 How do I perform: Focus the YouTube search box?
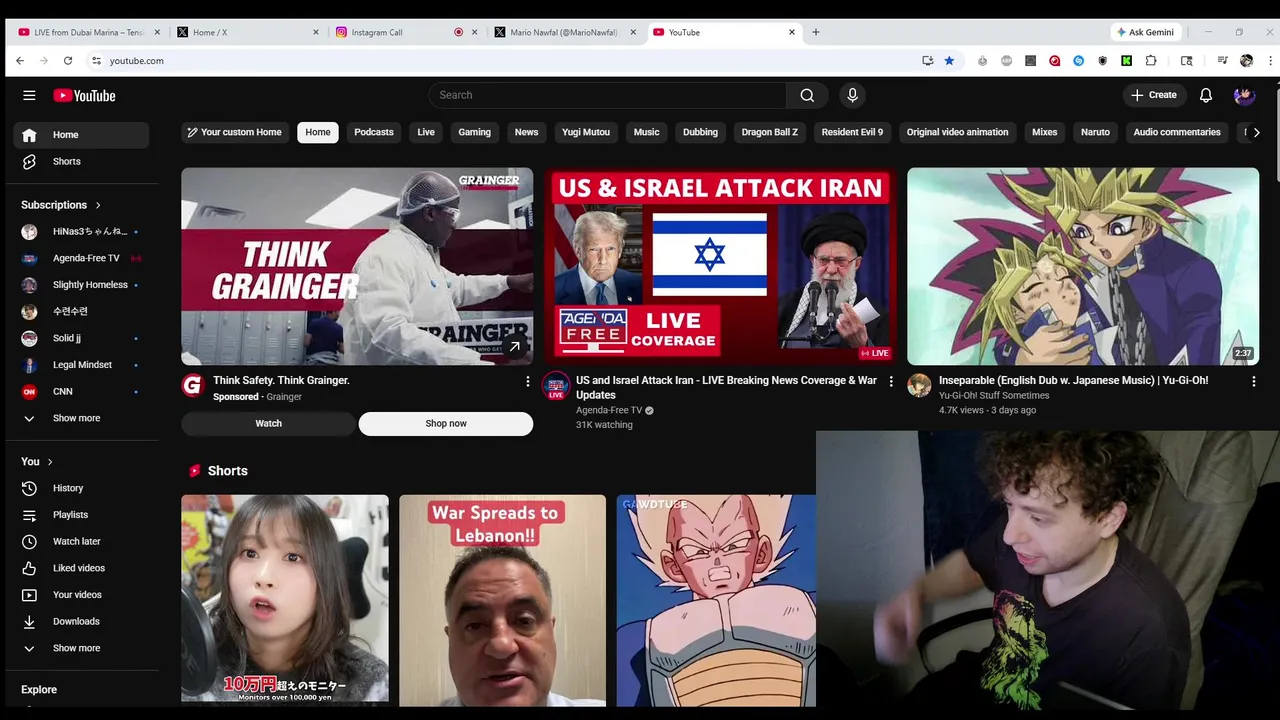tap(608, 95)
